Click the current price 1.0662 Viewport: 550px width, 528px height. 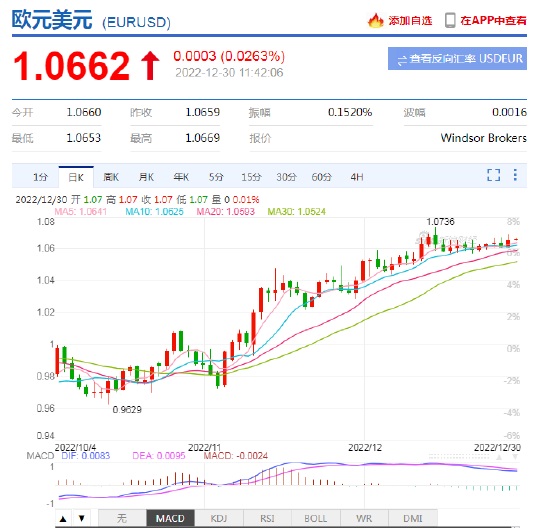click(x=72, y=66)
